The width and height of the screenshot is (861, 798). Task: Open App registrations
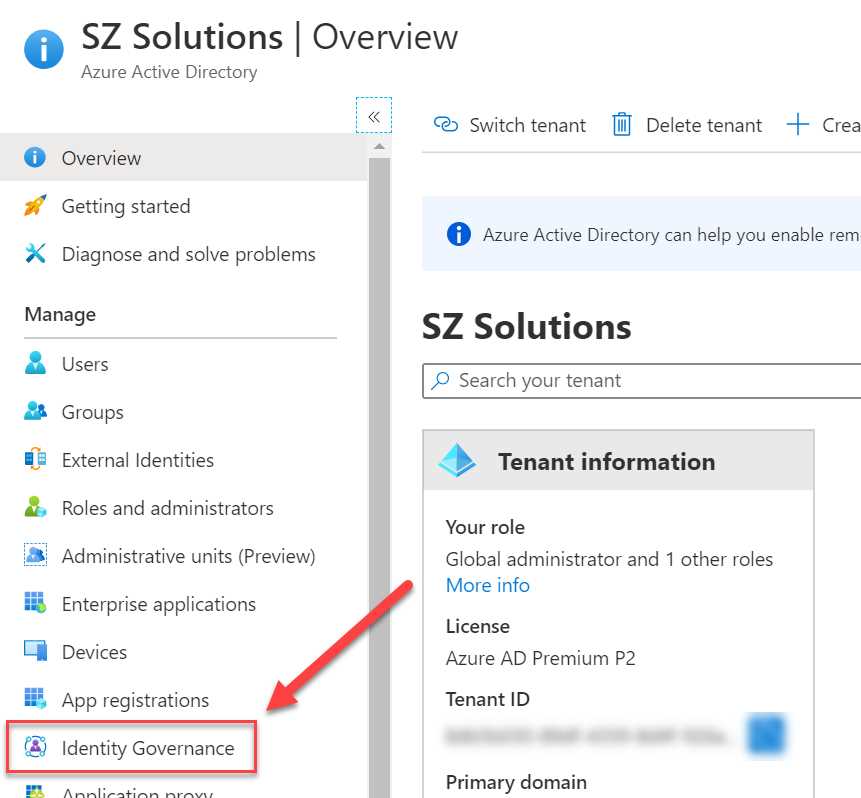(x=135, y=699)
